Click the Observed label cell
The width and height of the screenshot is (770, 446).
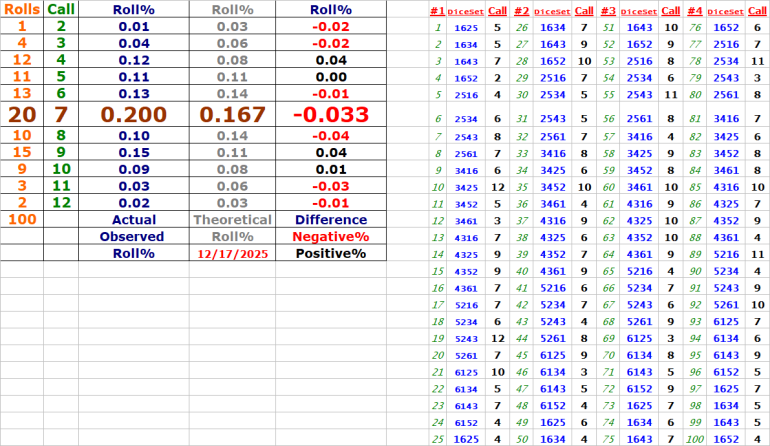[133, 237]
